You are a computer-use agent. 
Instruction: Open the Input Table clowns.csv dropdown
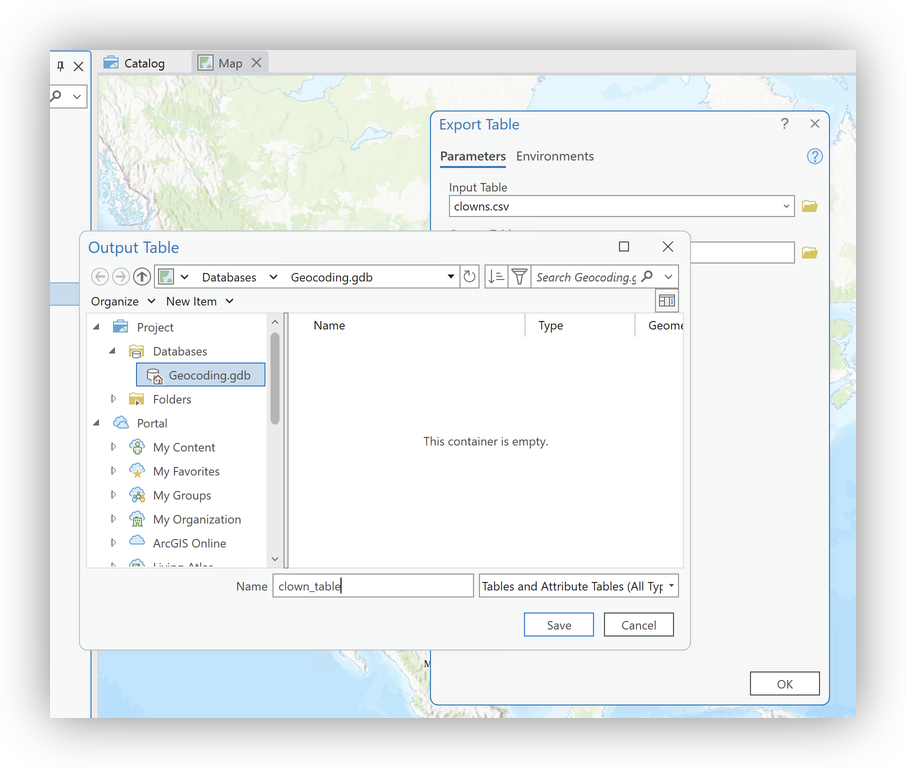[787, 207]
